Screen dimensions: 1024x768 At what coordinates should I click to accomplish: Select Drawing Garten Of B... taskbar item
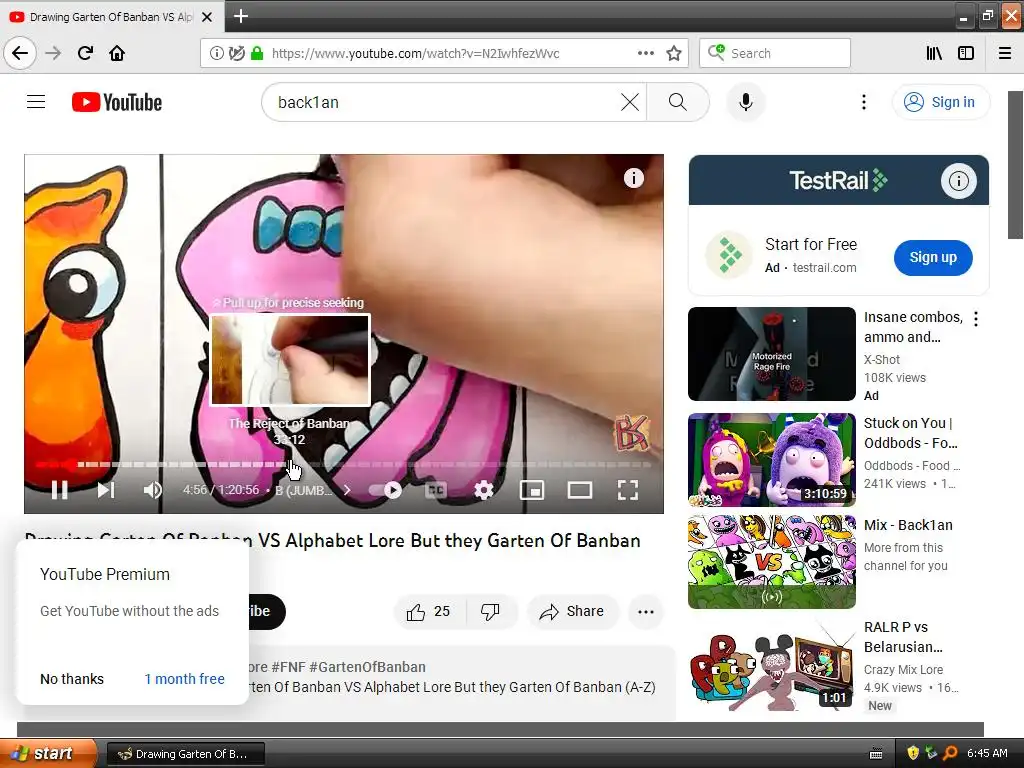[186, 754]
